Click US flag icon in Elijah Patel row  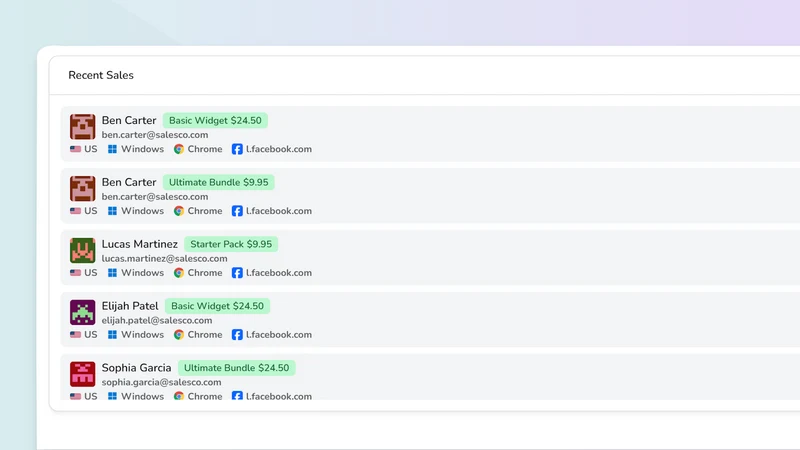76,335
